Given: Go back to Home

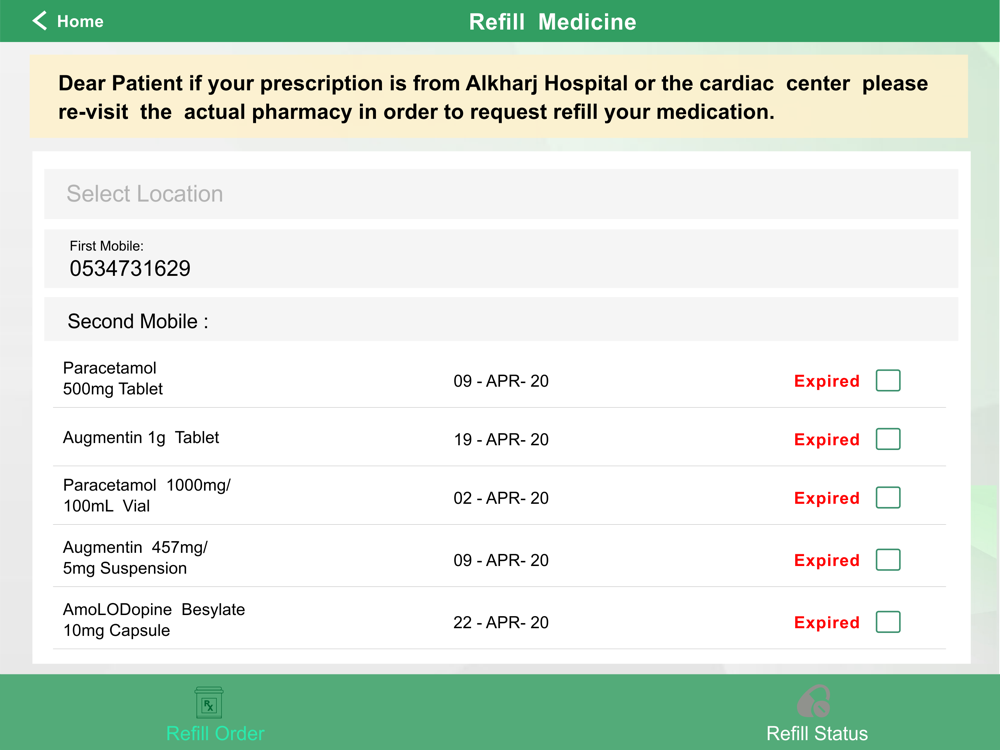Looking at the screenshot, I should coord(79,21).
